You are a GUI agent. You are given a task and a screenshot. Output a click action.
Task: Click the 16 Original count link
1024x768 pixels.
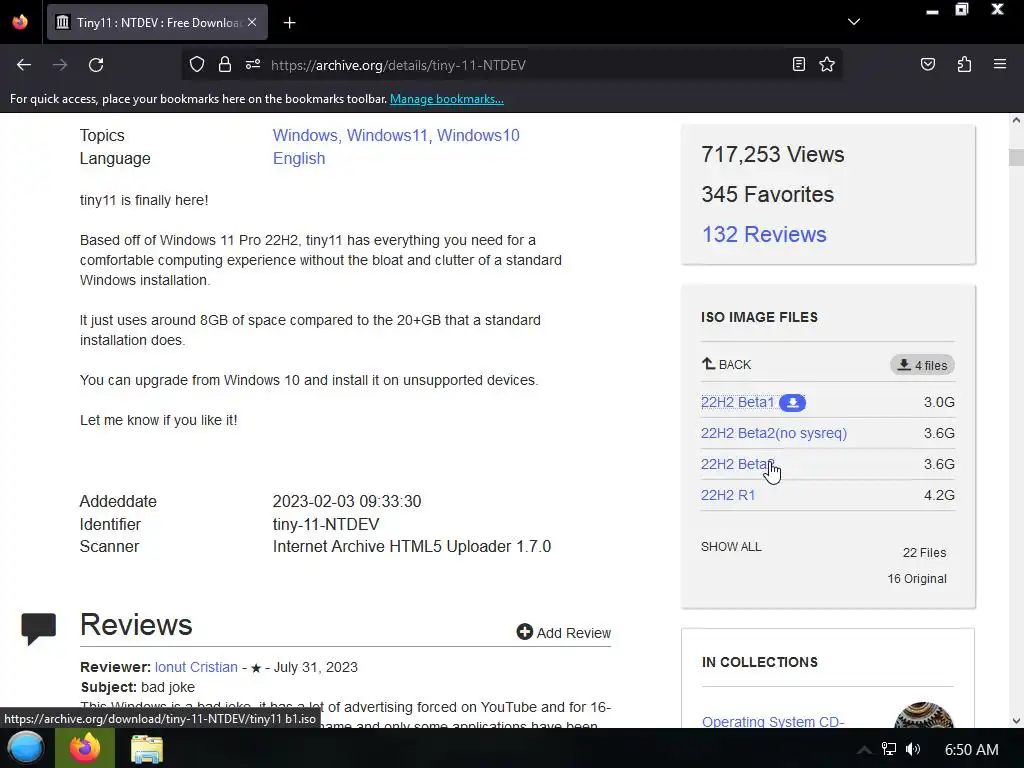tap(917, 579)
